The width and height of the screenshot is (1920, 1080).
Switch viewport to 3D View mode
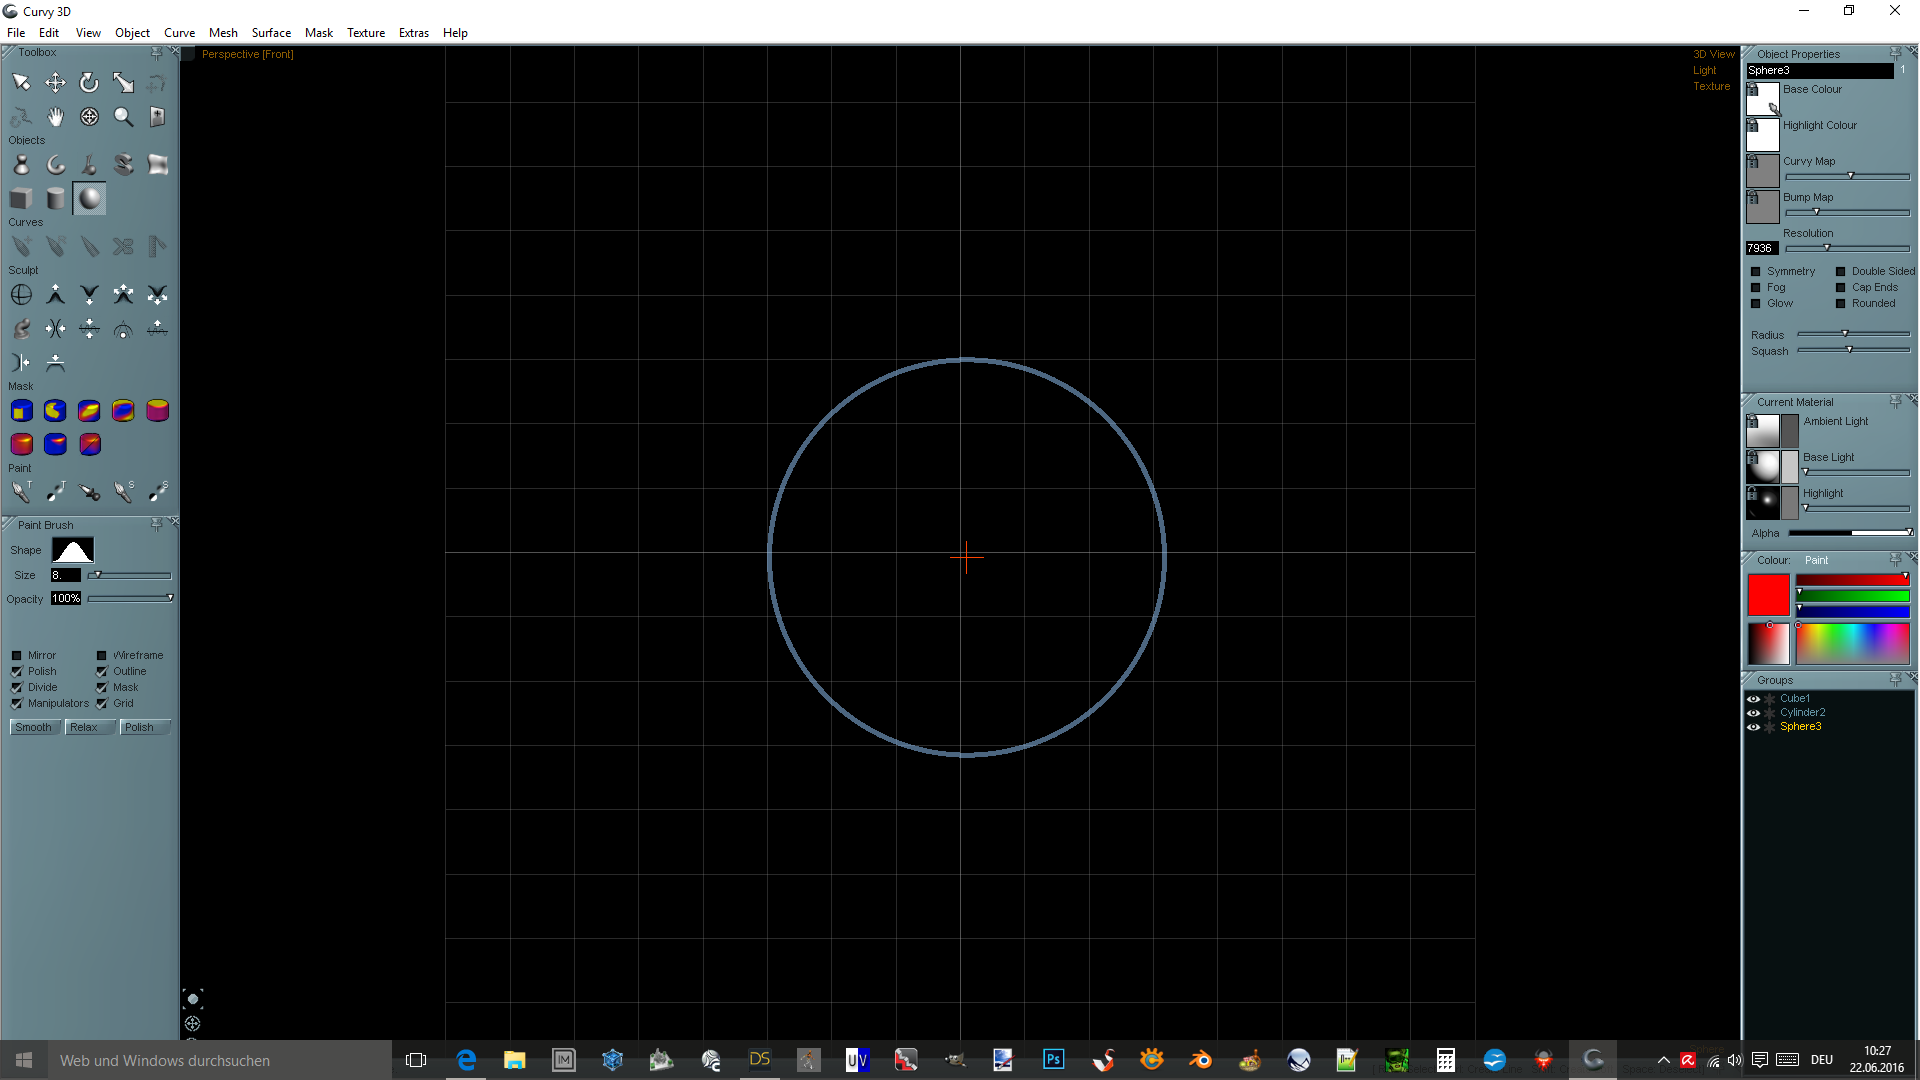click(1713, 55)
